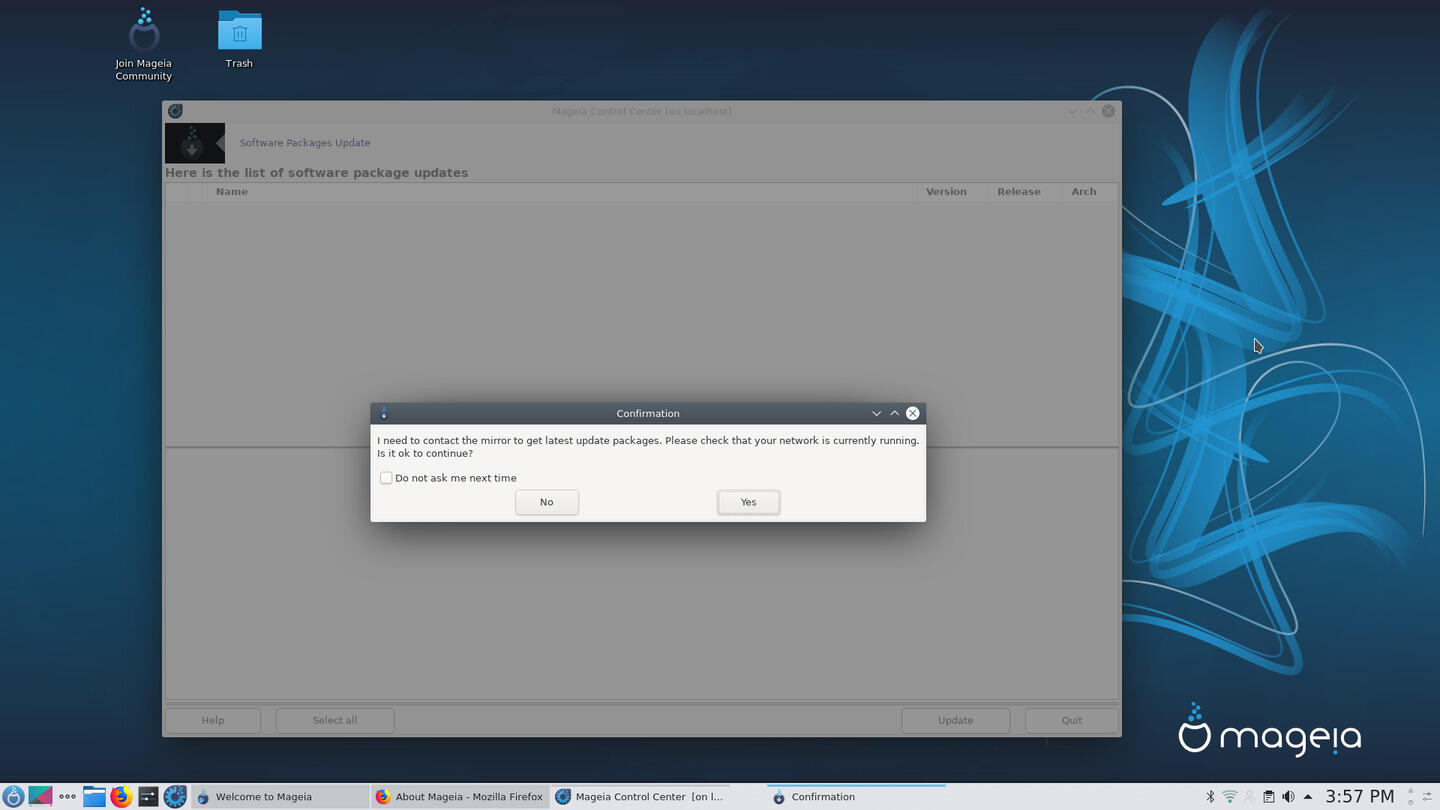1440x810 pixels.
Task: Open the clipboard tray icon
Action: pos(1269,797)
